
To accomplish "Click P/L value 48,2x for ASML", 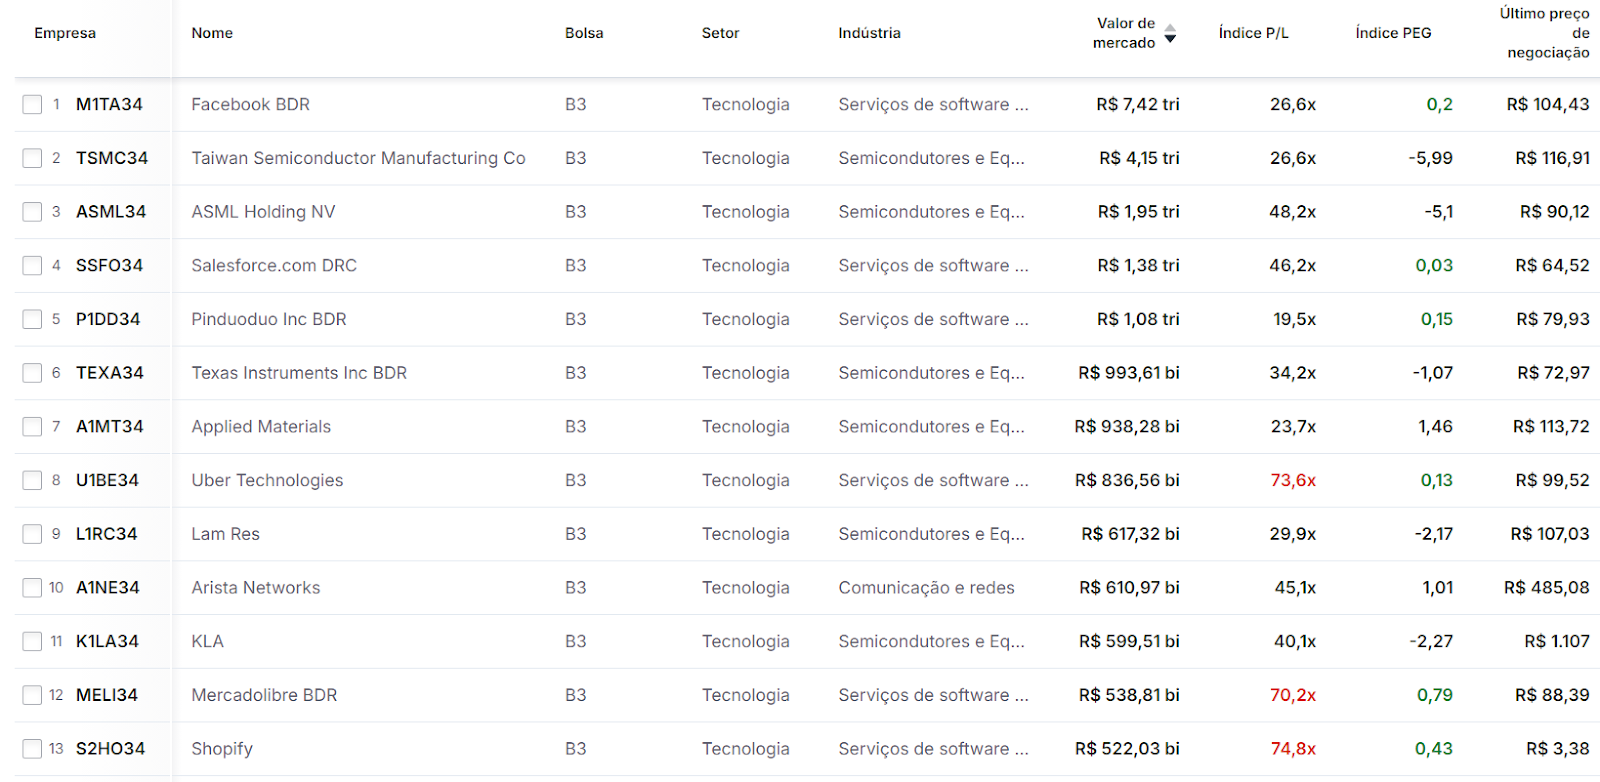I will click(x=1293, y=212).
